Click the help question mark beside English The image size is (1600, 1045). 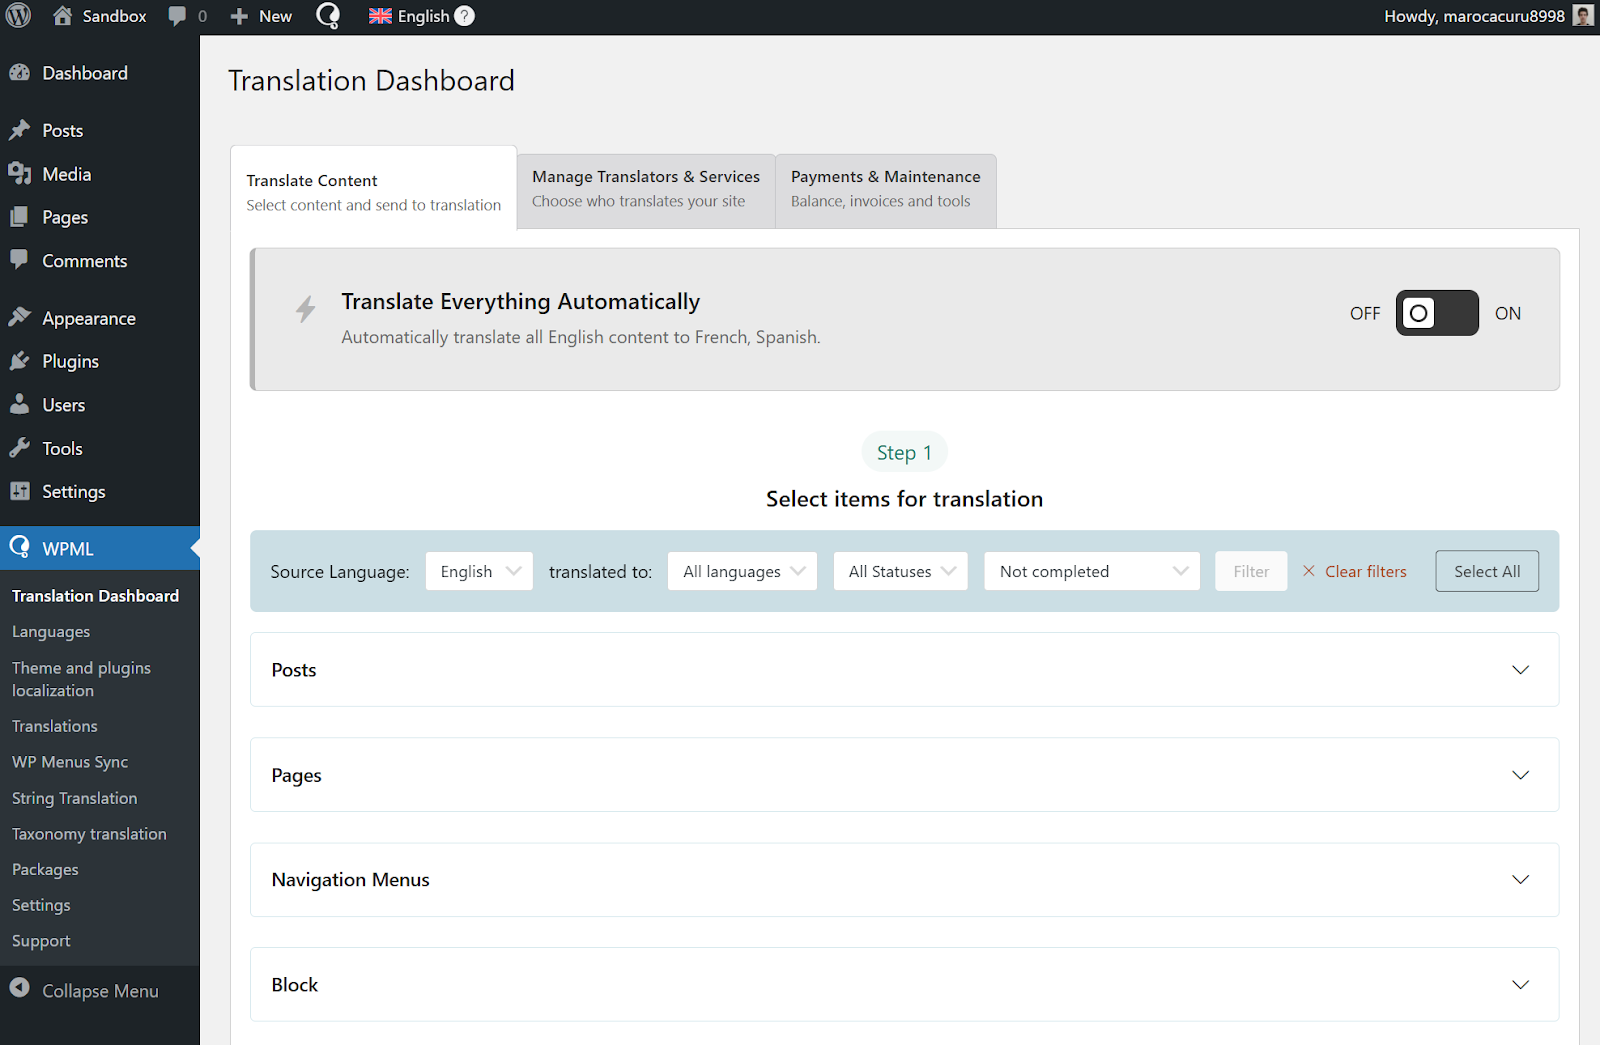[464, 16]
